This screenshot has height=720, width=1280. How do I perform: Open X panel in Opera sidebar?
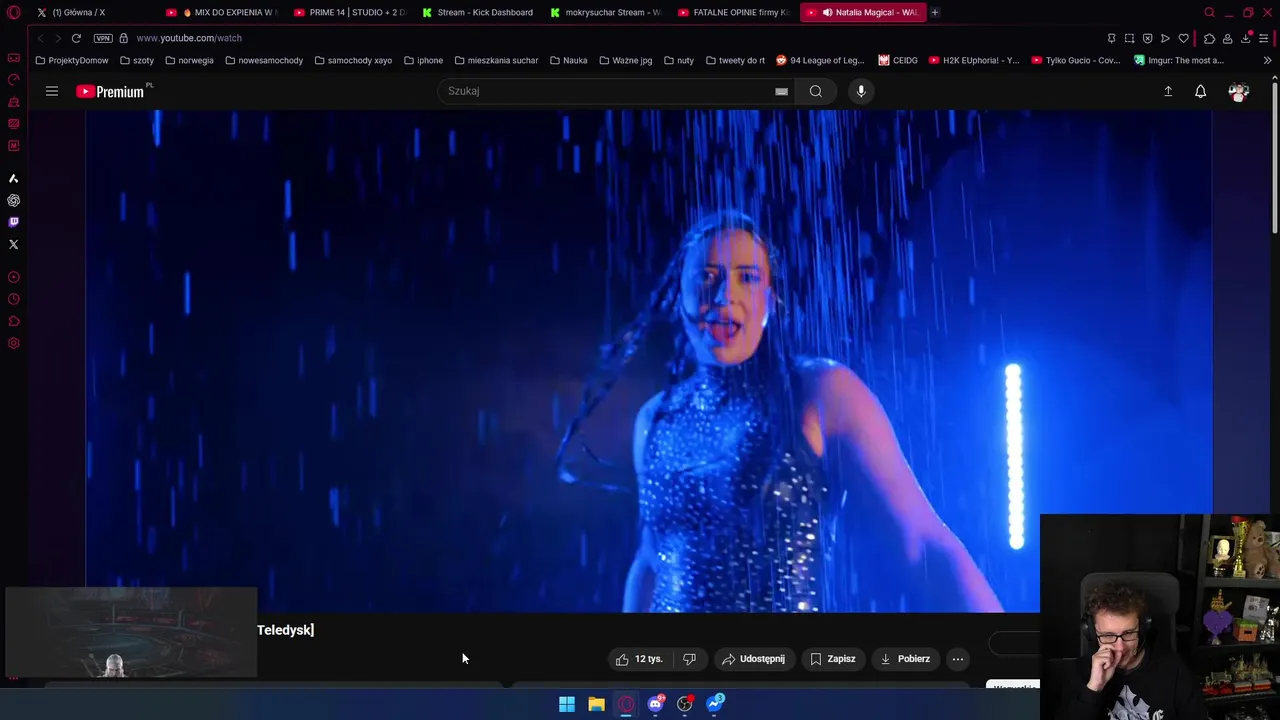[x=13, y=244]
